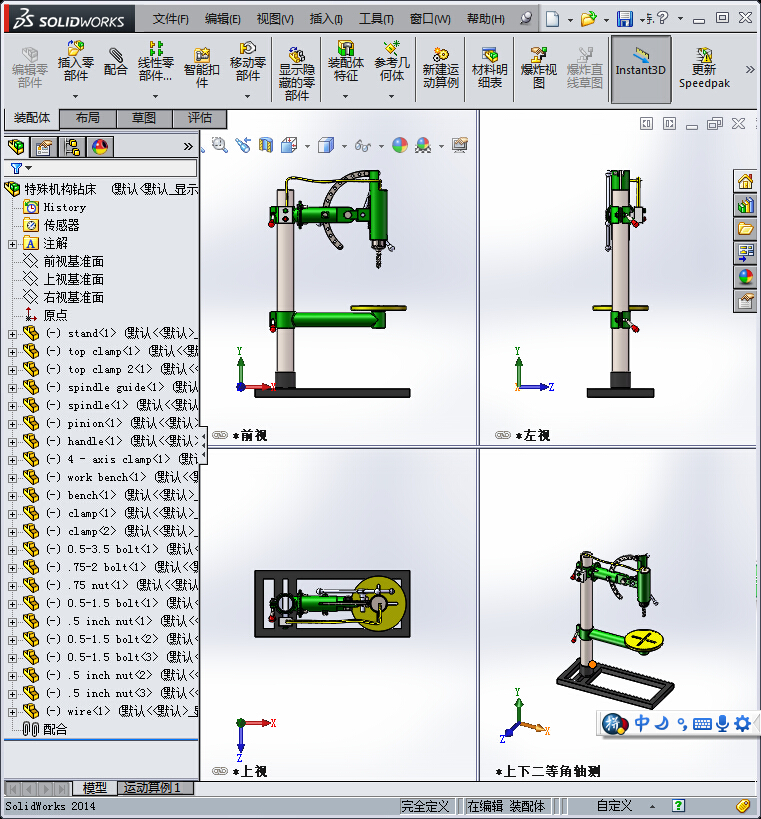
Task: Create a New Motion Study (新建运动算例)
Action: click(441, 68)
